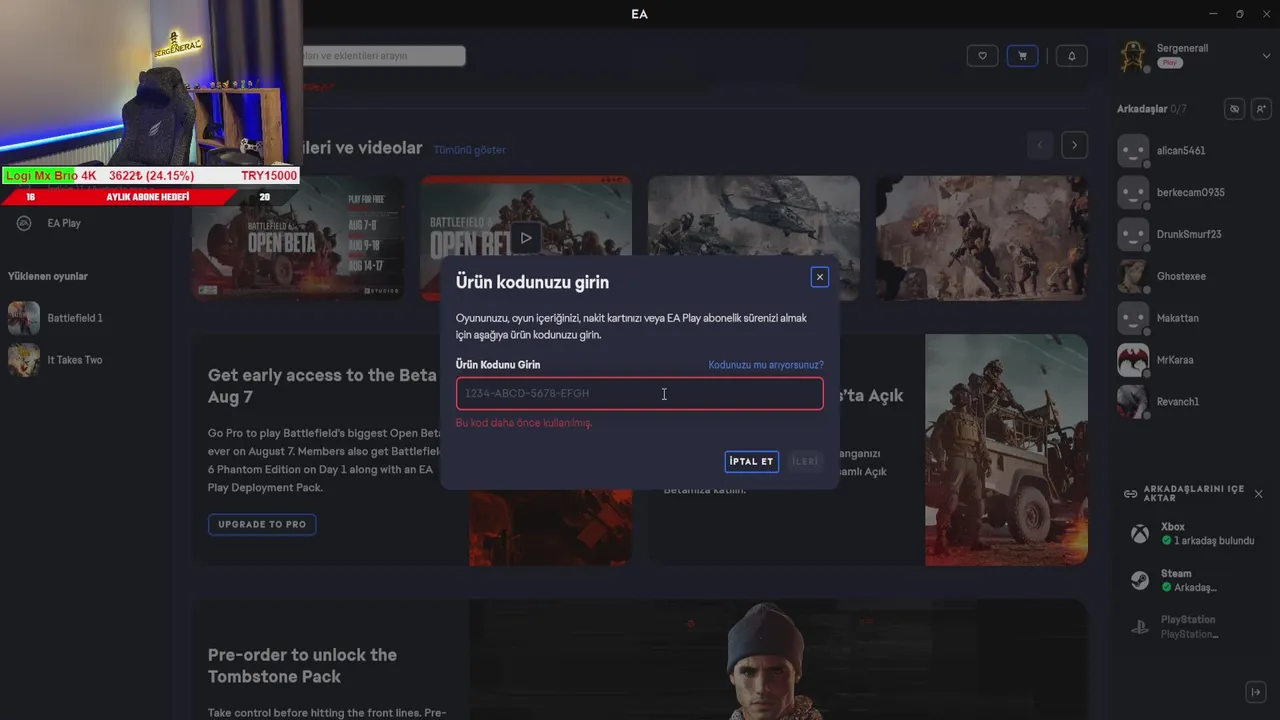Click the İPTAL ET button

point(752,461)
